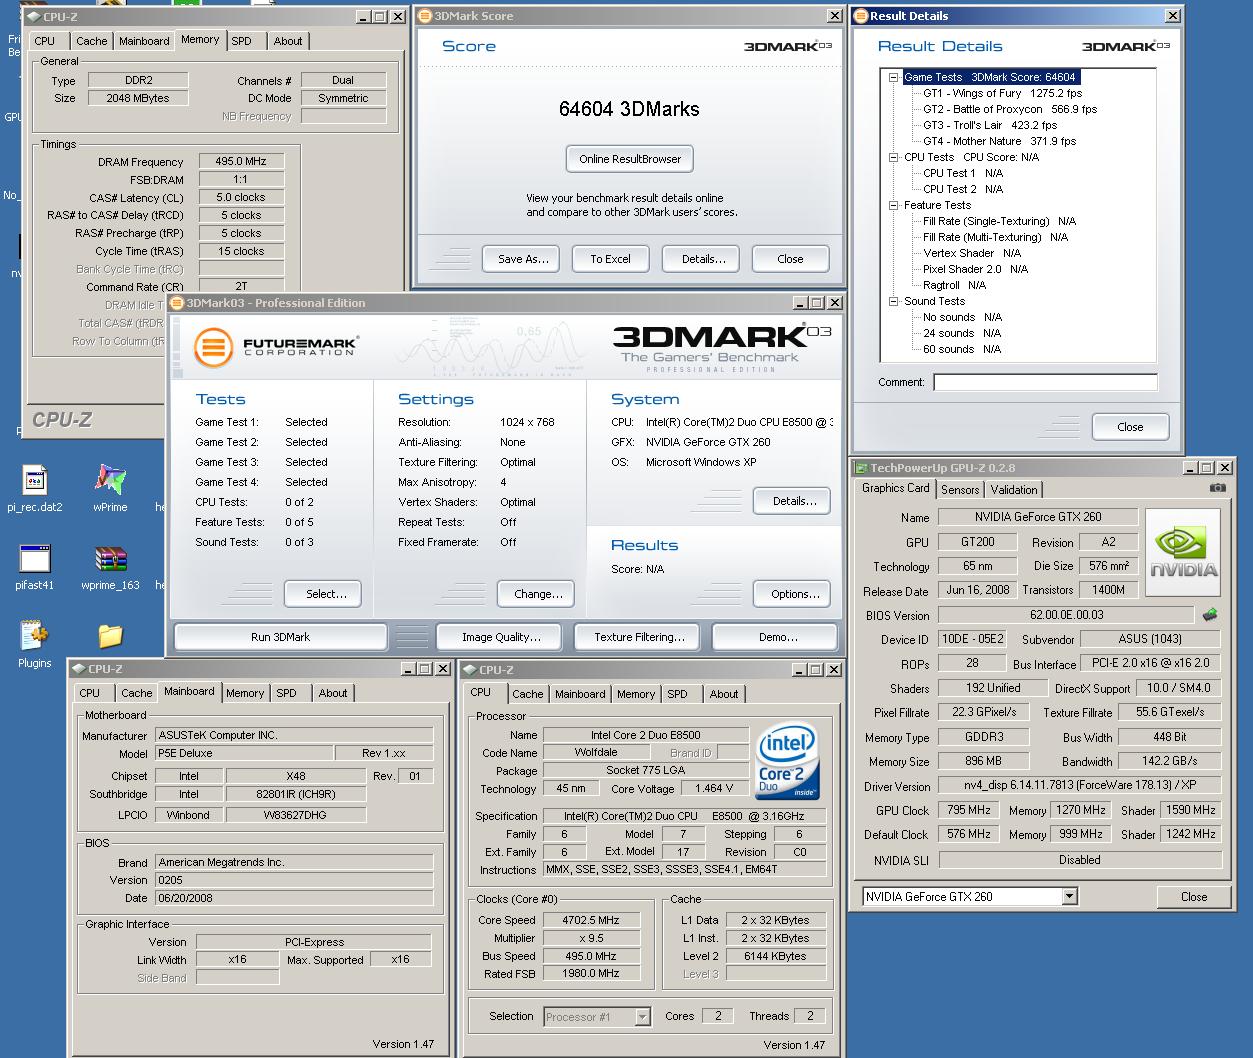Click the Driver Version field in GPU-Z
The height and width of the screenshot is (1058, 1253).
coord(1079,786)
